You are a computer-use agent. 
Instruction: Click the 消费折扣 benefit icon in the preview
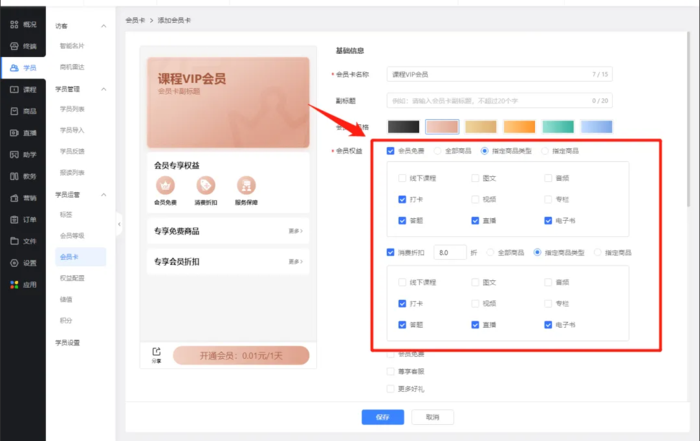click(205, 186)
